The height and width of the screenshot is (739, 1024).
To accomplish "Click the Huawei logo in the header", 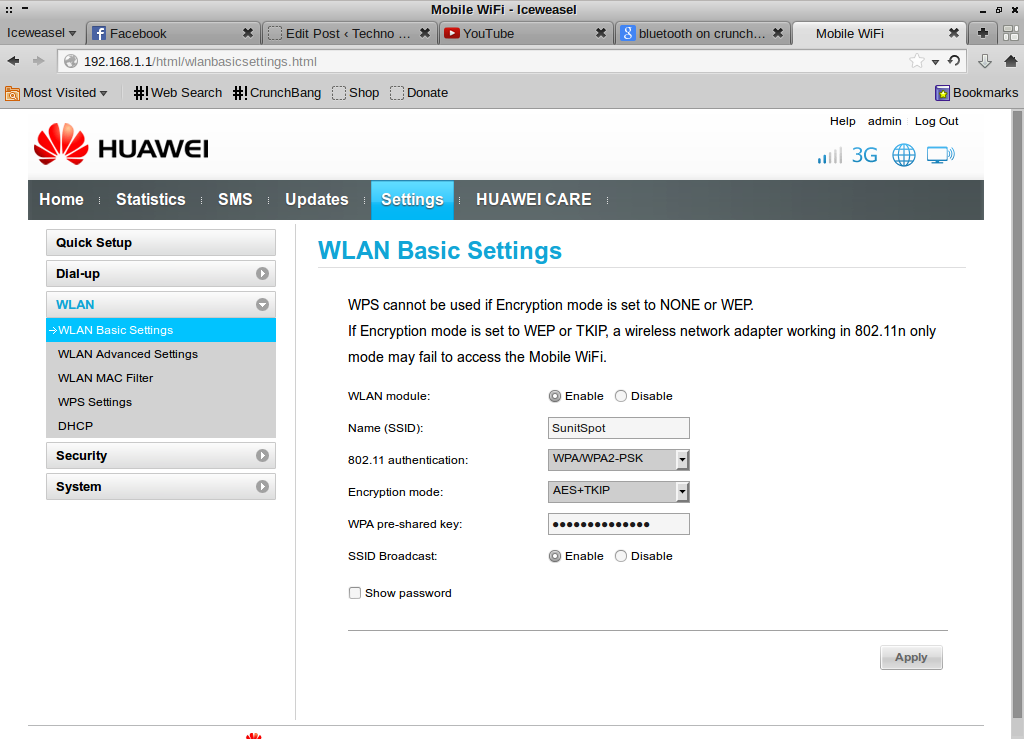I will tap(121, 147).
